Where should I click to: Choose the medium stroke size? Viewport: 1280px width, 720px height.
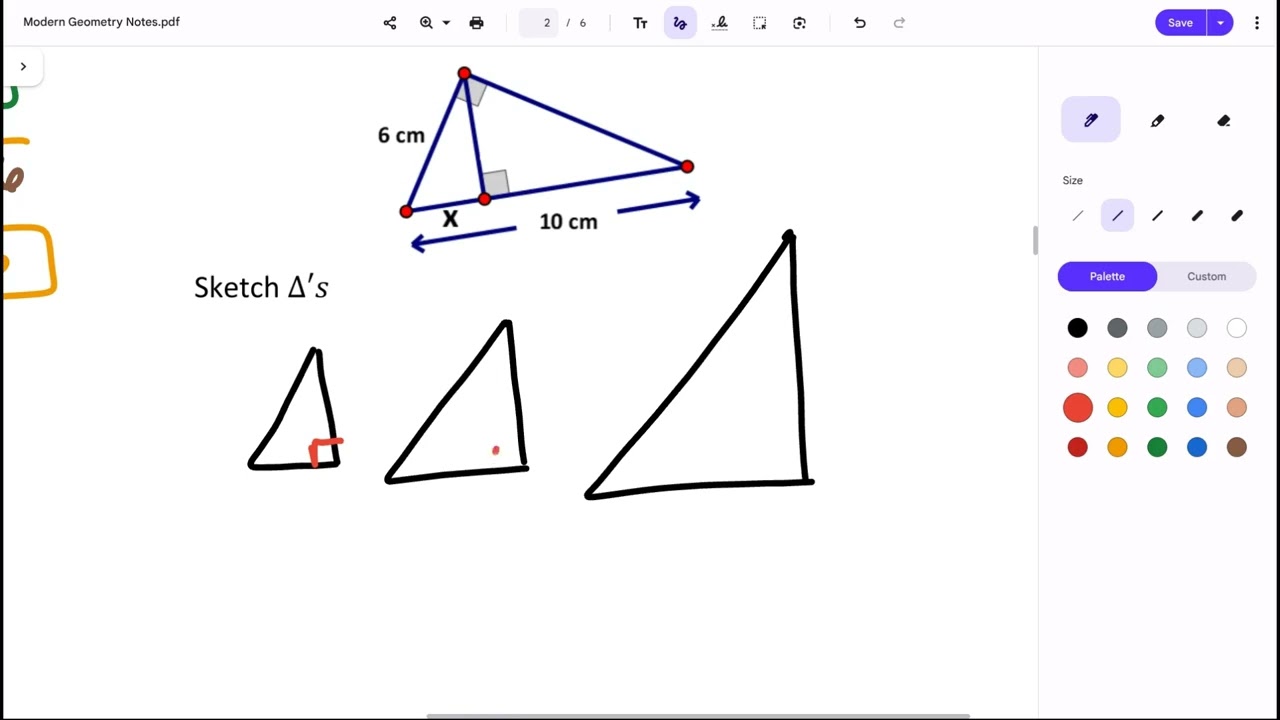[1157, 216]
